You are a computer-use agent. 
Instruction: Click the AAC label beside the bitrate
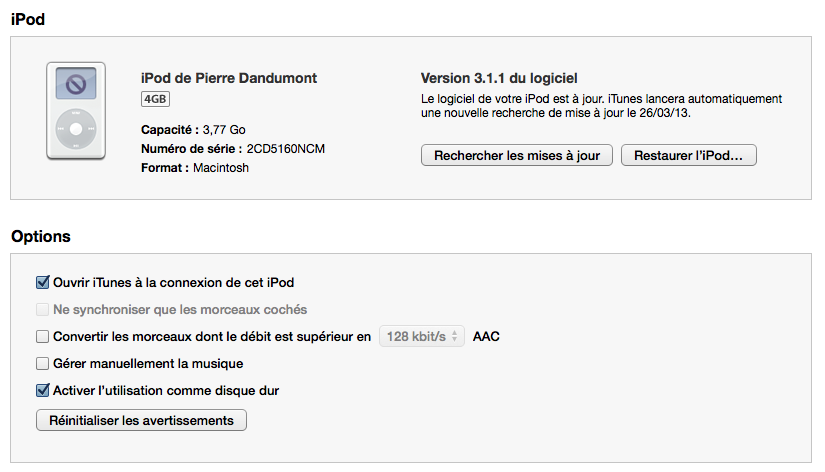point(486,337)
